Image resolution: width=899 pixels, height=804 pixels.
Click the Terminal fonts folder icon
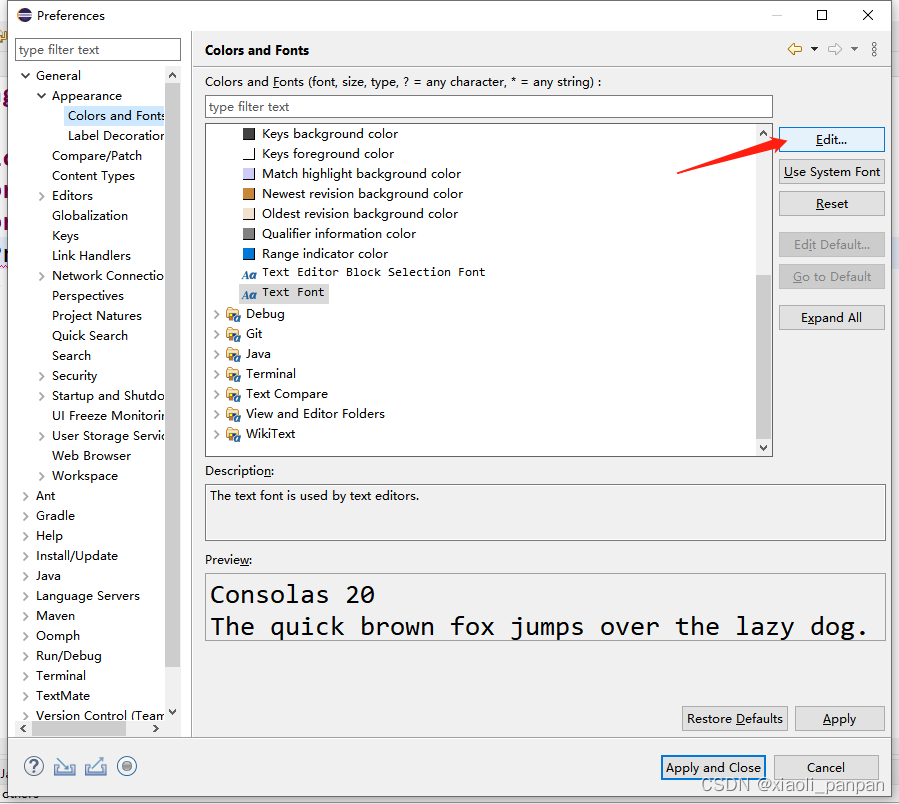tap(233, 374)
